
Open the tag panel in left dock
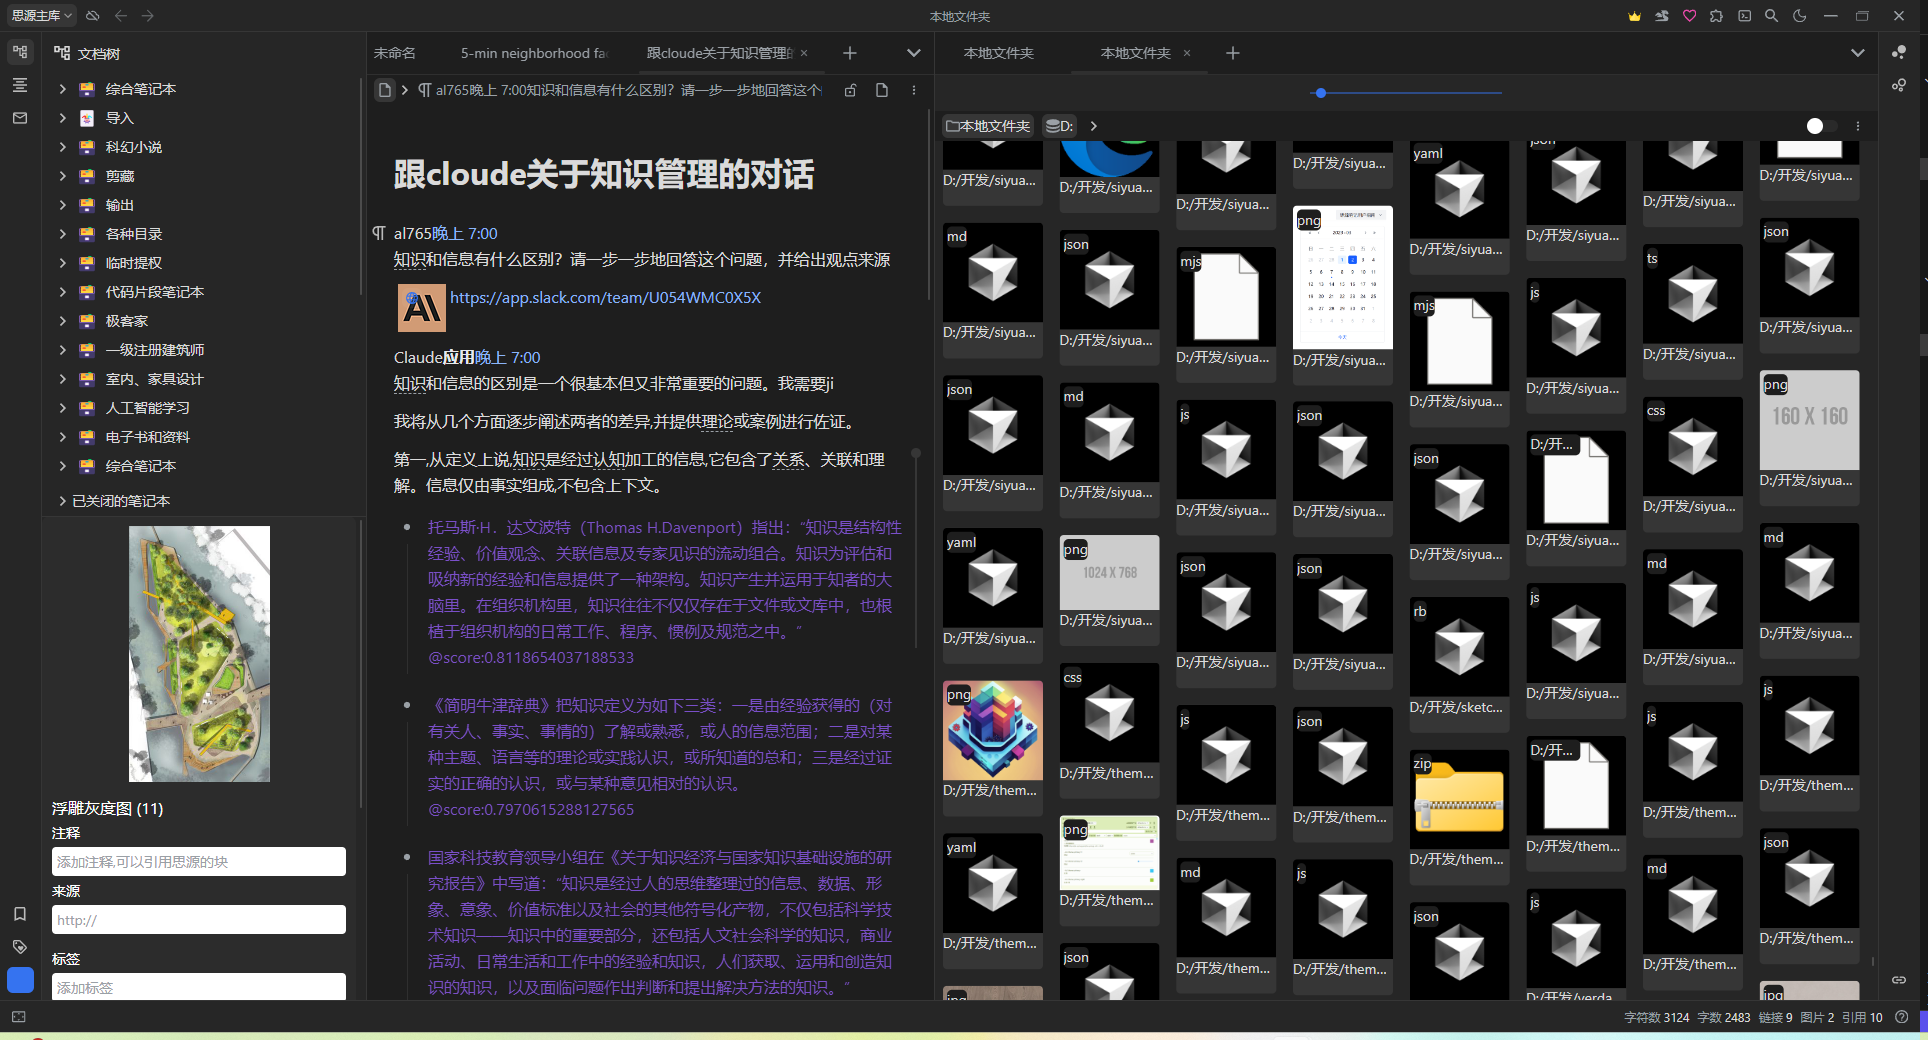coord(20,947)
